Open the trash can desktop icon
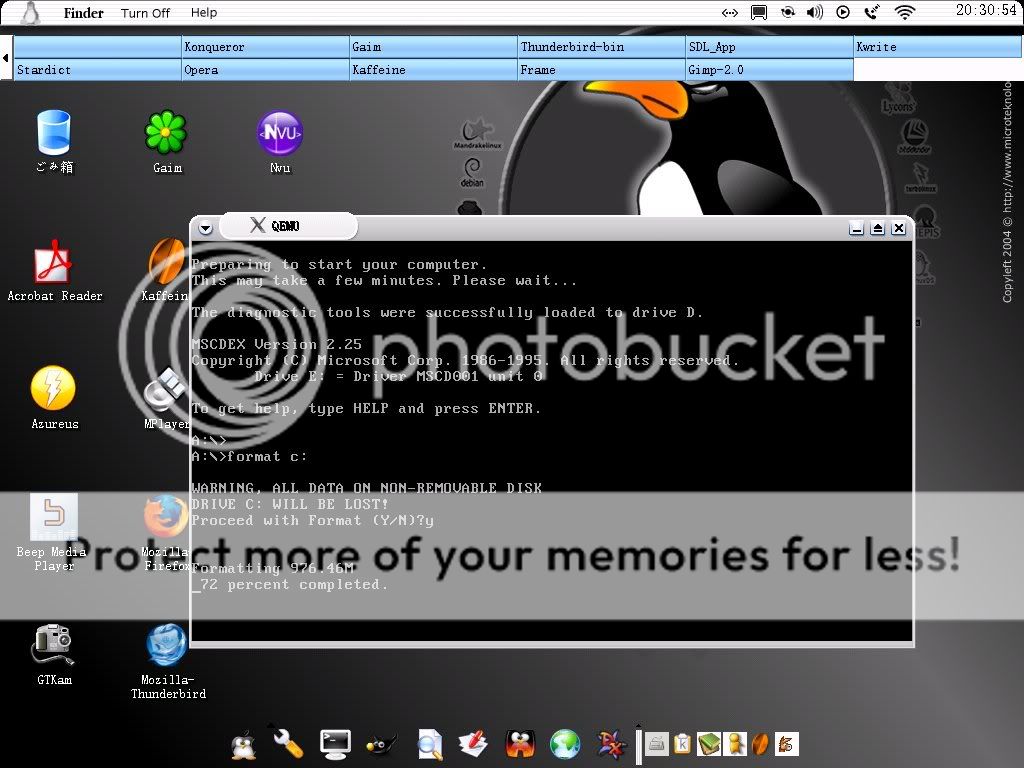 tap(54, 133)
